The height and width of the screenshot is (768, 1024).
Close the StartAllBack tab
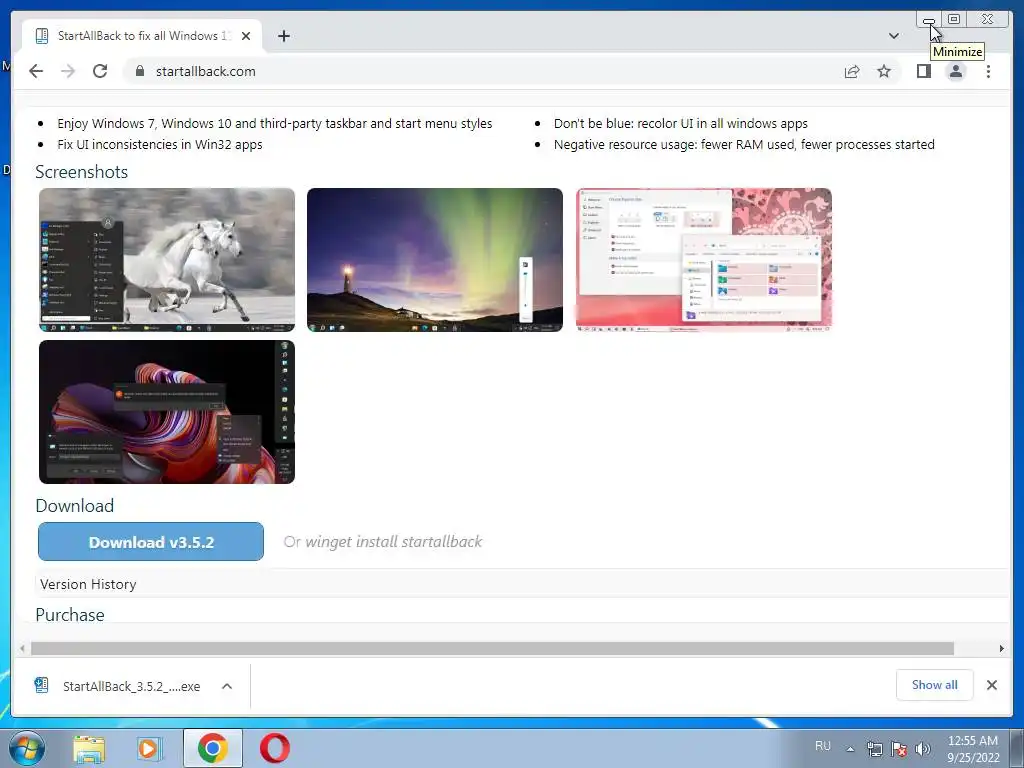click(x=246, y=36)
